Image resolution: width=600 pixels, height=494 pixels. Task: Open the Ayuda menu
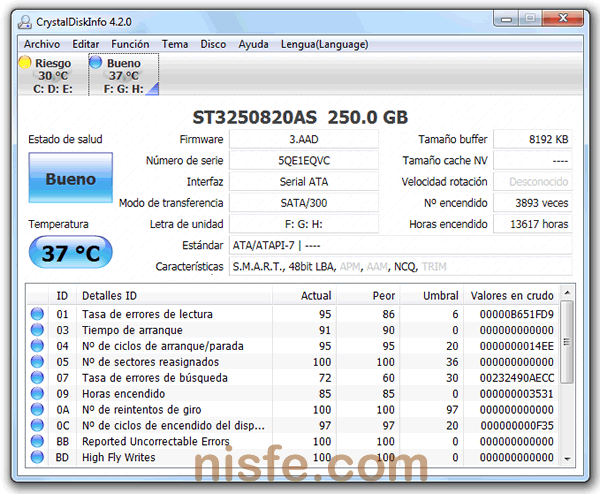click(x=253, y=44)
